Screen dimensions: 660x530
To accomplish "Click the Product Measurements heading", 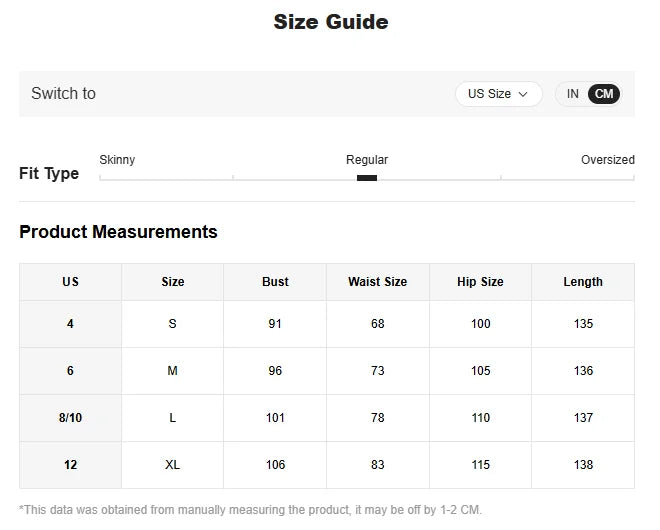I will pyautogui.click(x=118, y=232).
